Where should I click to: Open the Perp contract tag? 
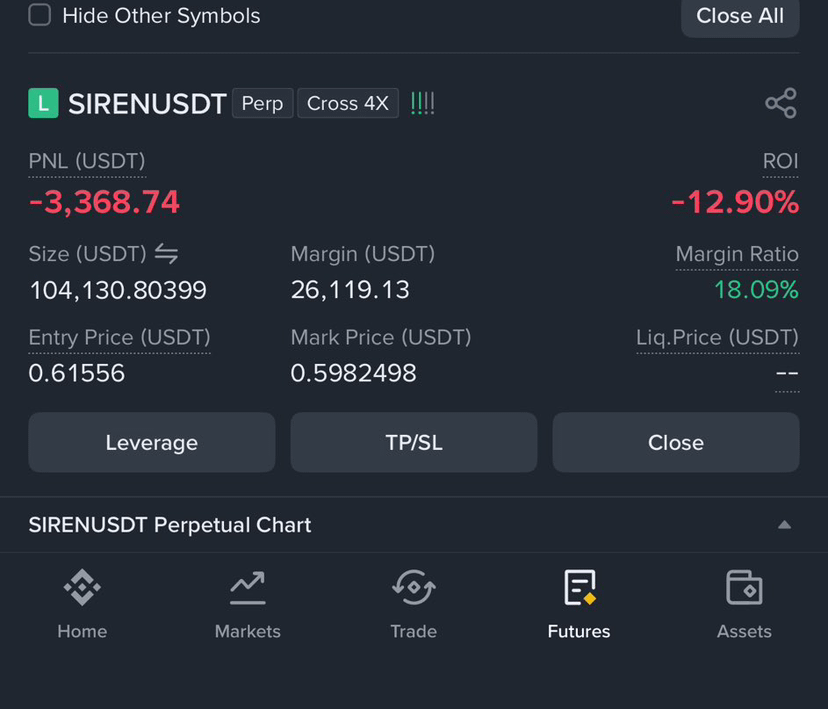(x=262, y=103)
